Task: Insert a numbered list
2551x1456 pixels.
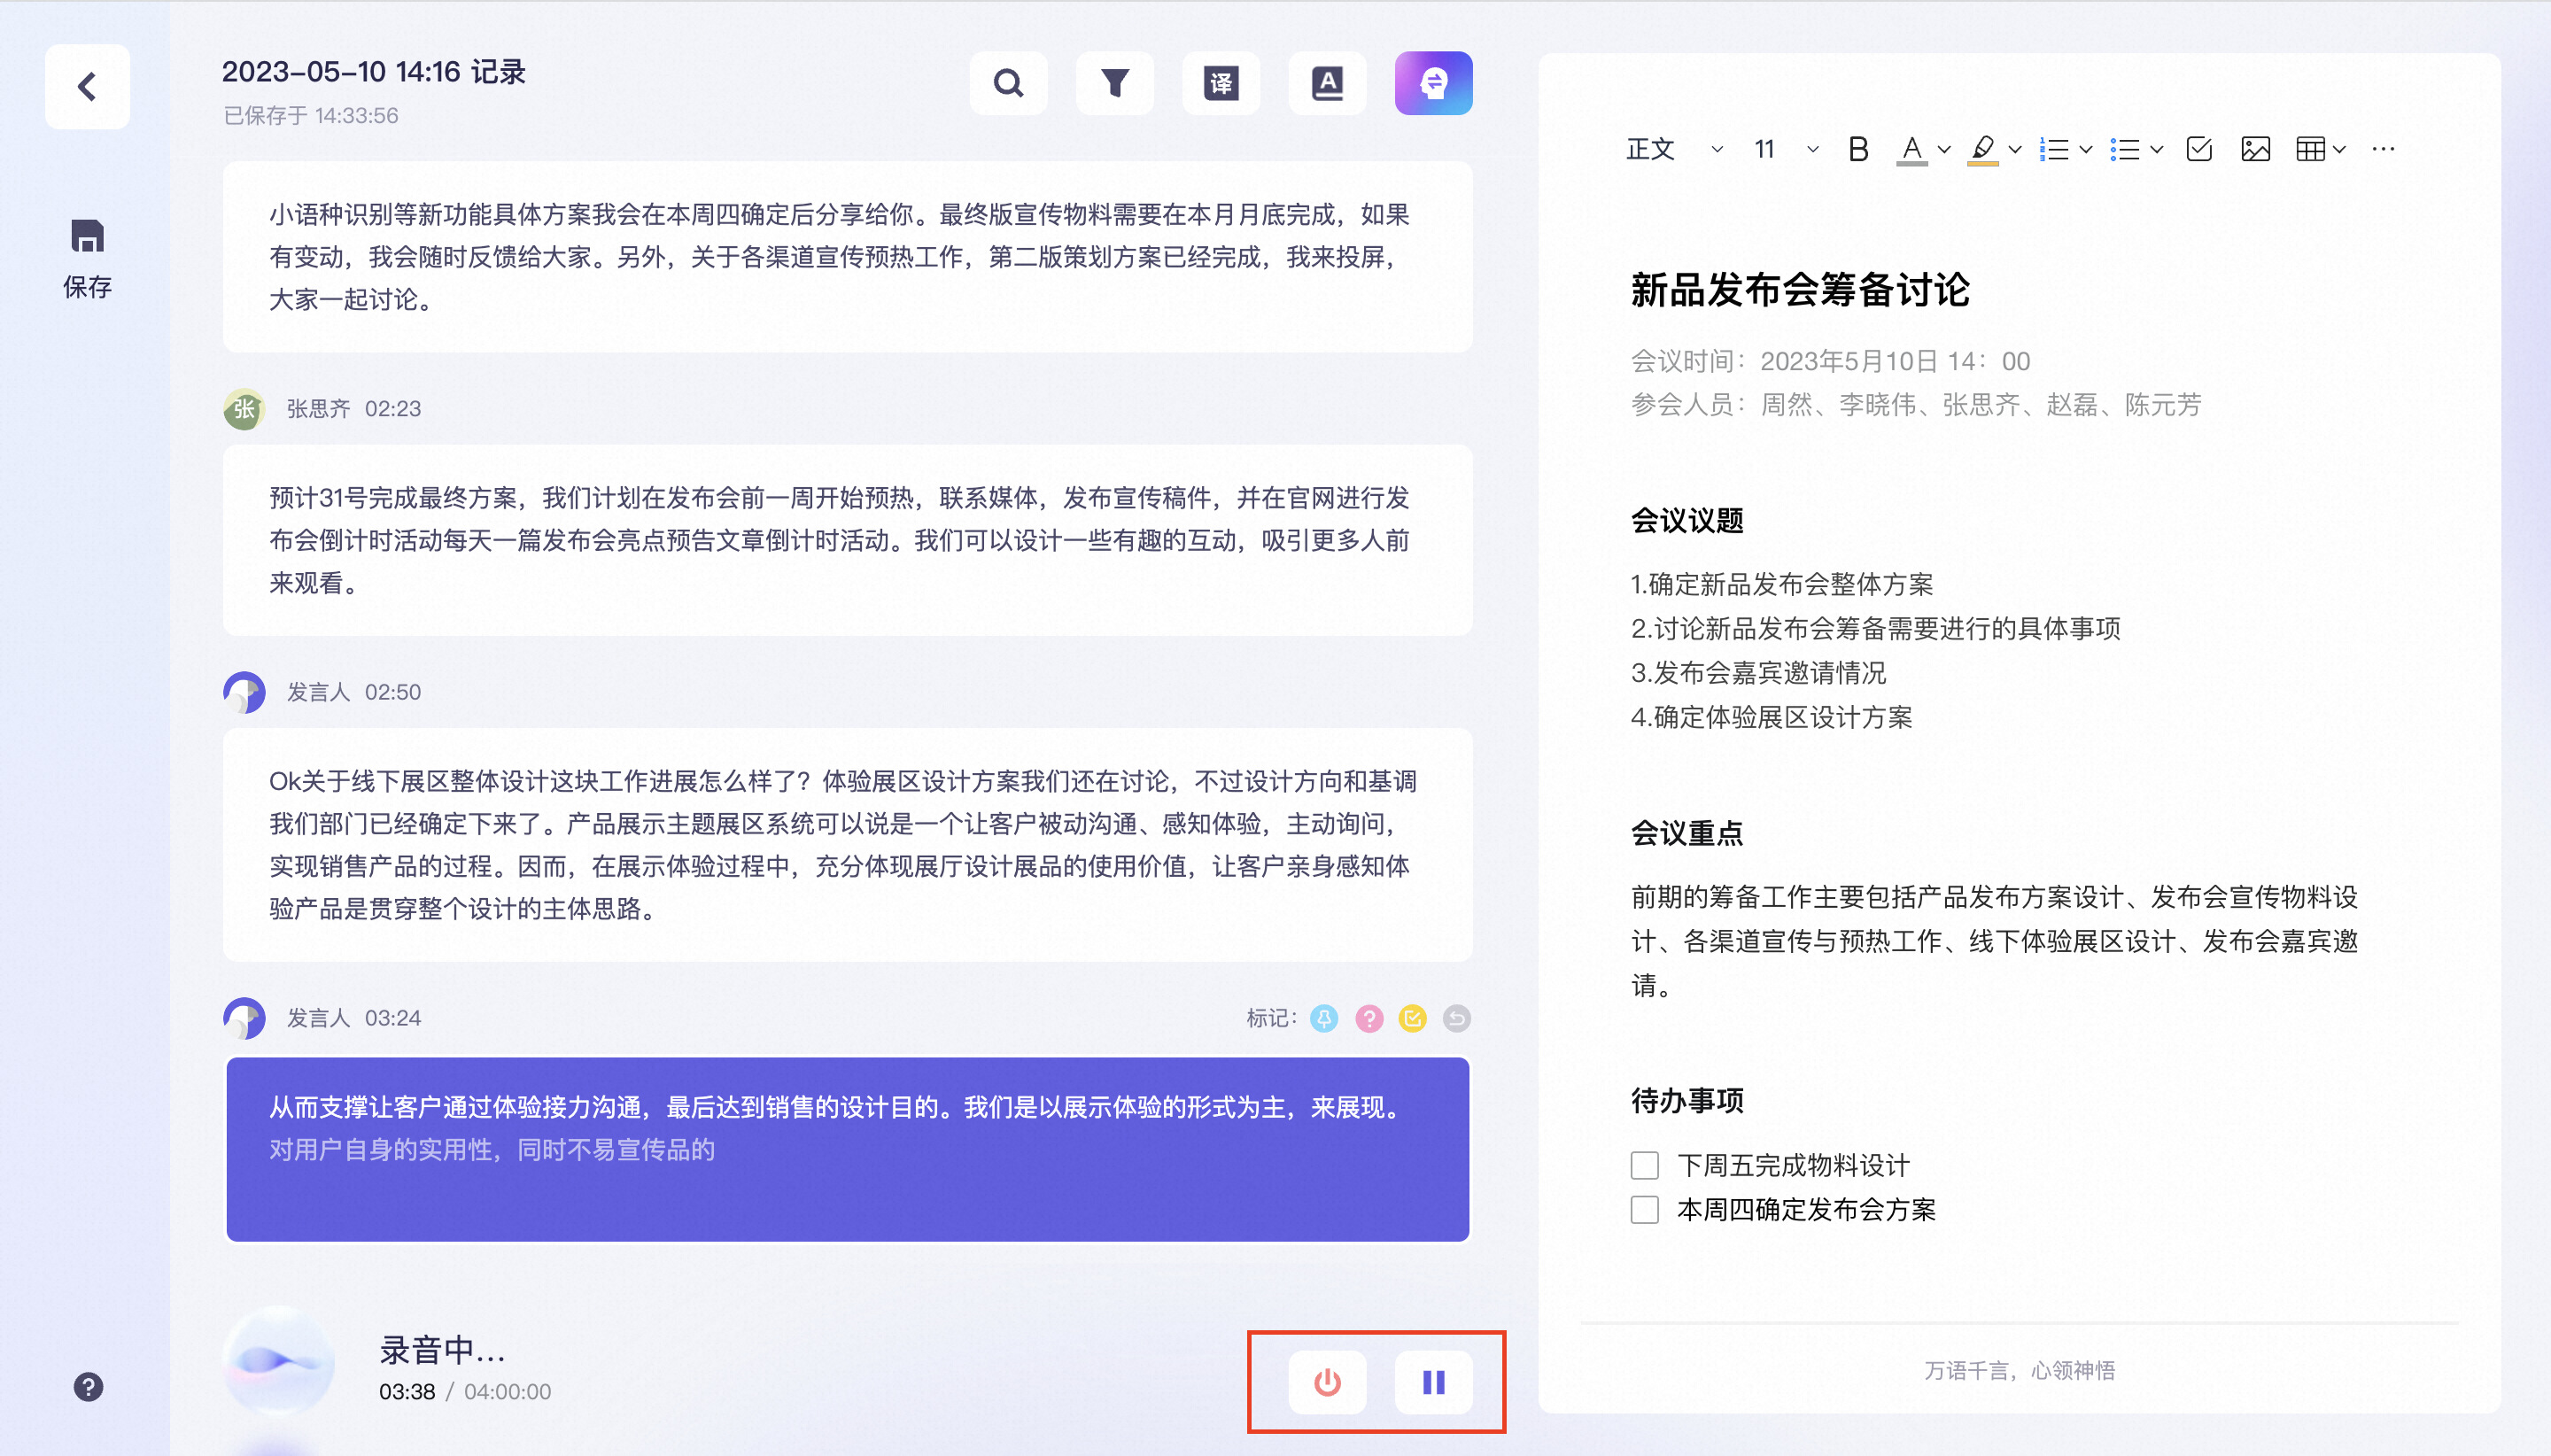Action: (x=2054, y=149)
